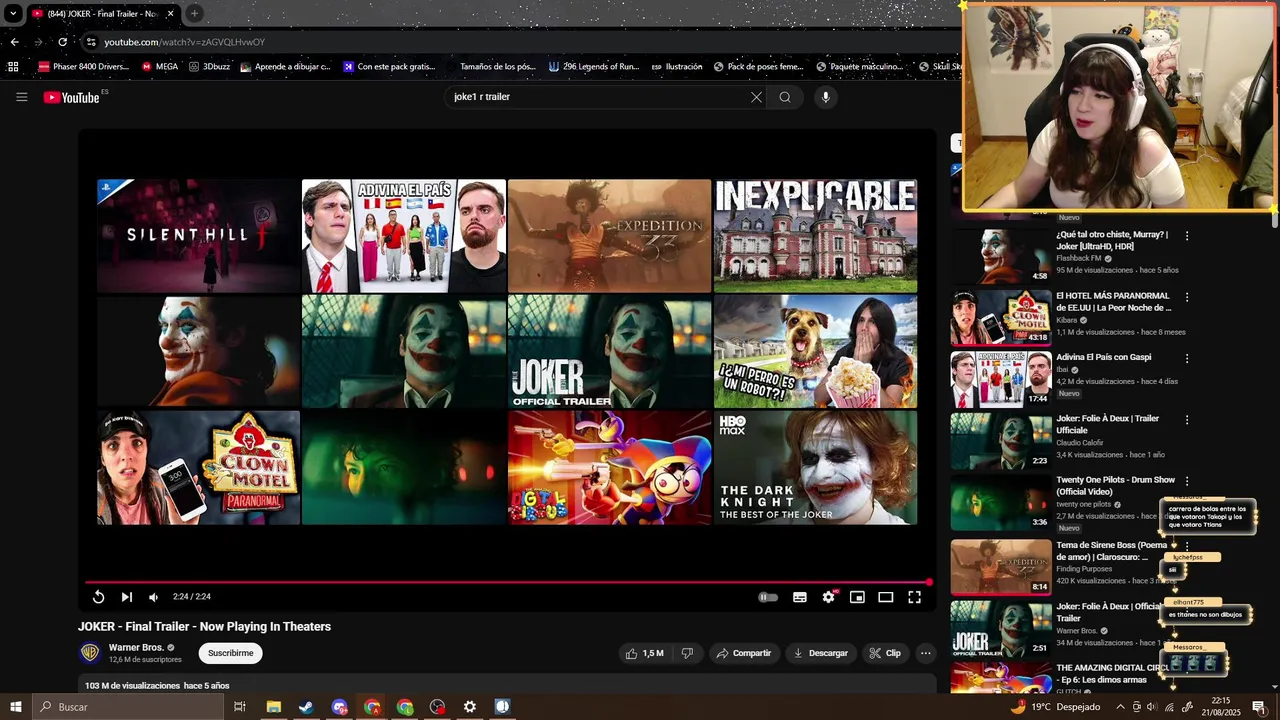Open options for Joker: Folie À Deux Trailer Ufficiale
1280x720 pixels.
pos(1187,420)
